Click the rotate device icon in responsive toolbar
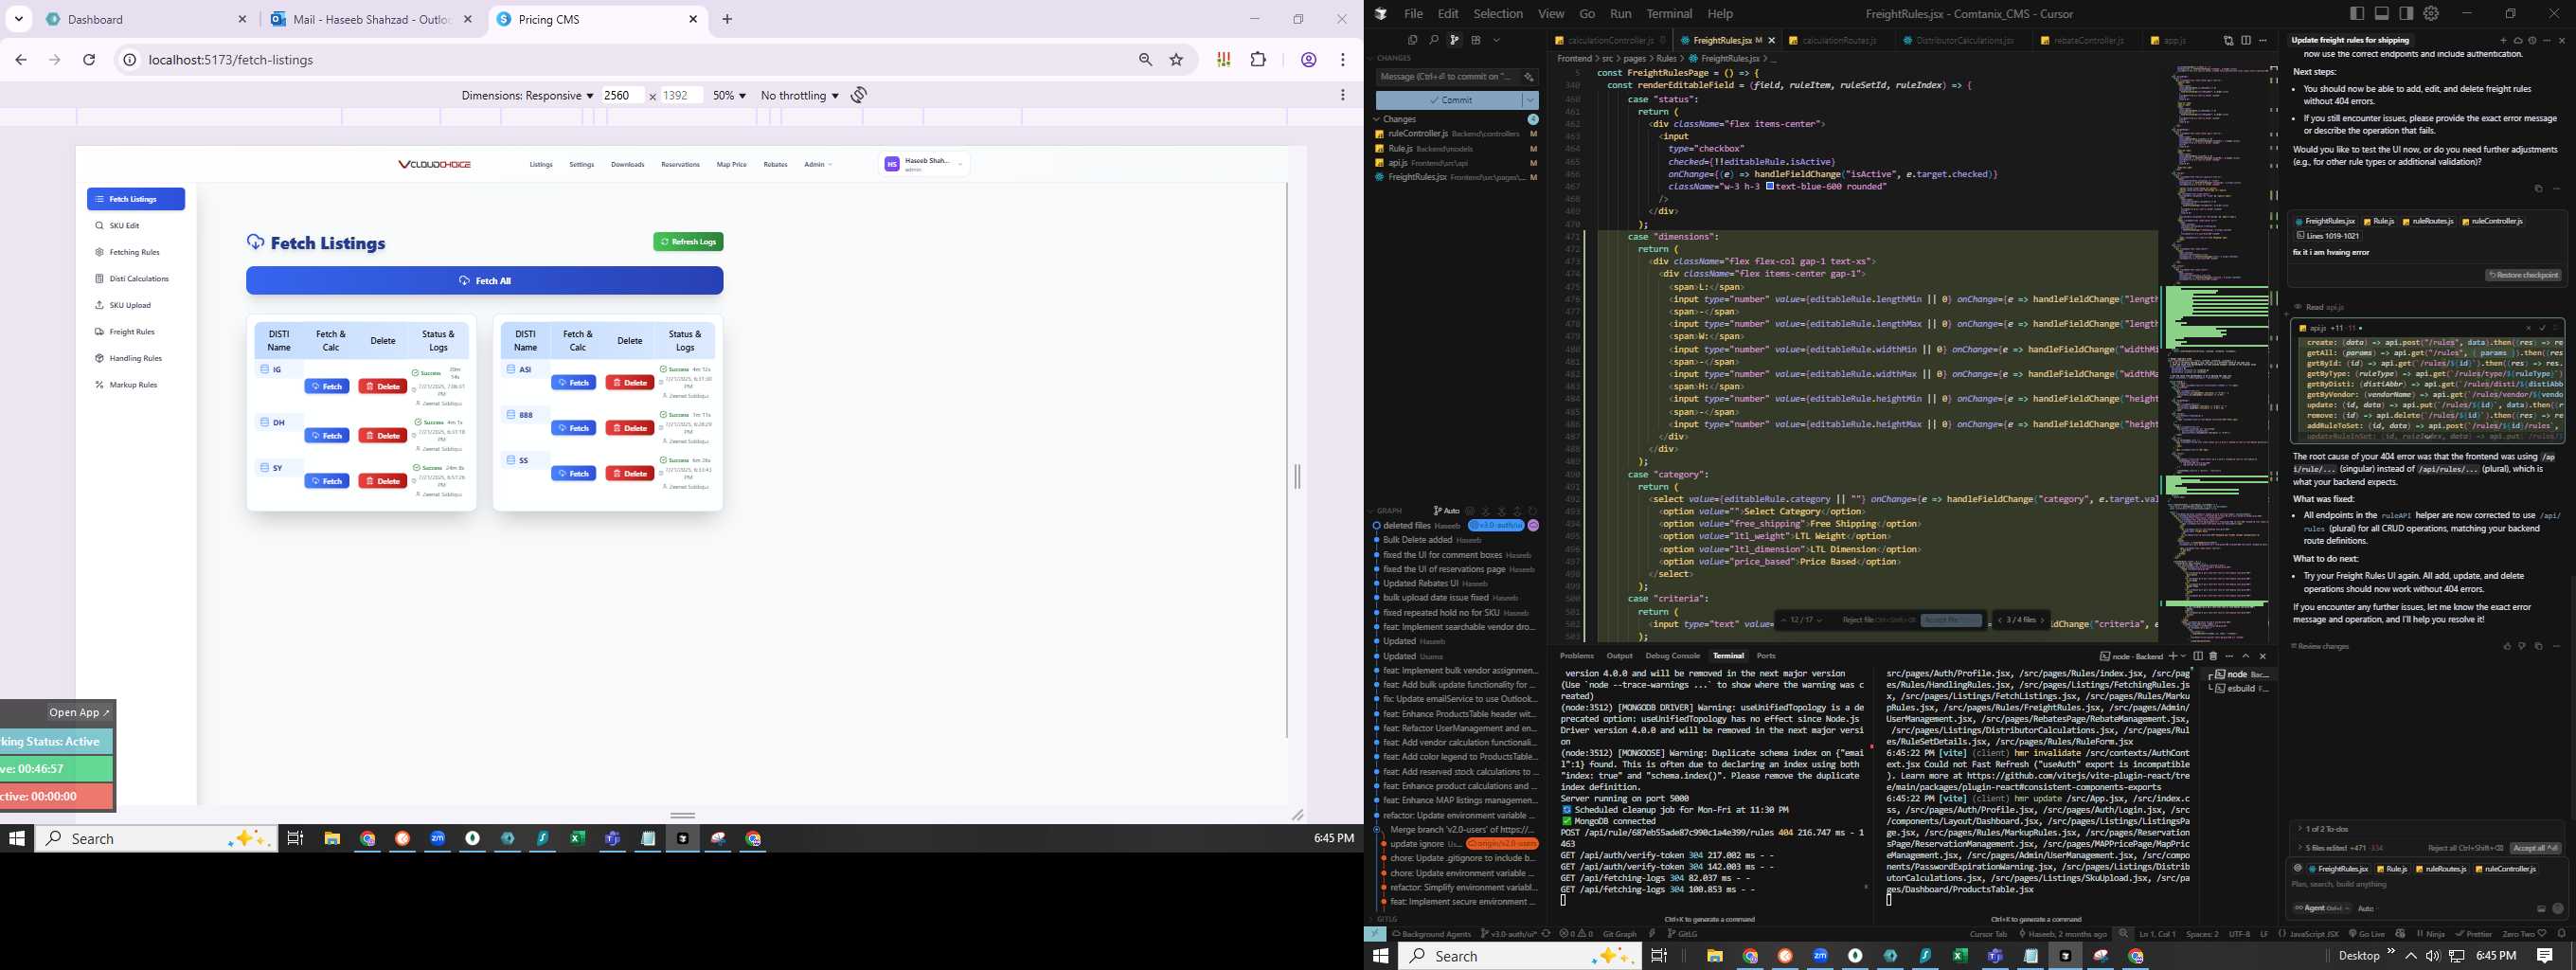2576x970 pixels. (x=859, y=95)
